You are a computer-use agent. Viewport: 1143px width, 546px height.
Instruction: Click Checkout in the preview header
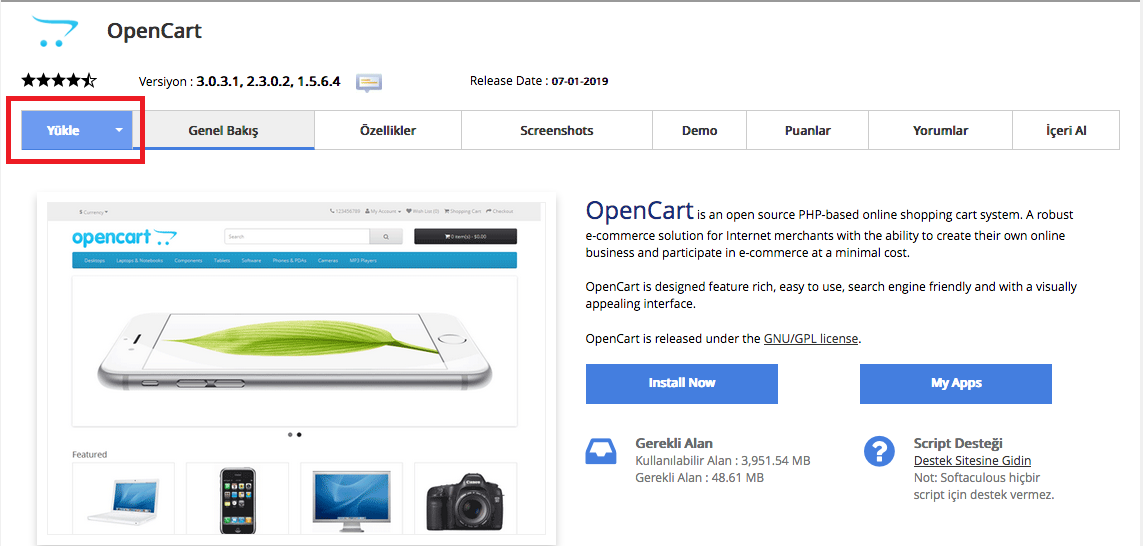click(x=500, y=211)
